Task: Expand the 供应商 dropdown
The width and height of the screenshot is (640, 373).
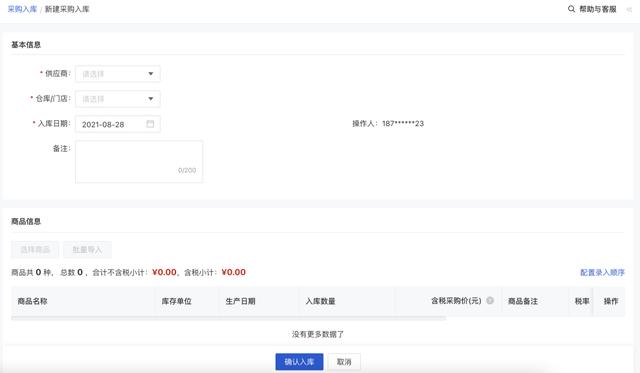Action: (118, 74)
